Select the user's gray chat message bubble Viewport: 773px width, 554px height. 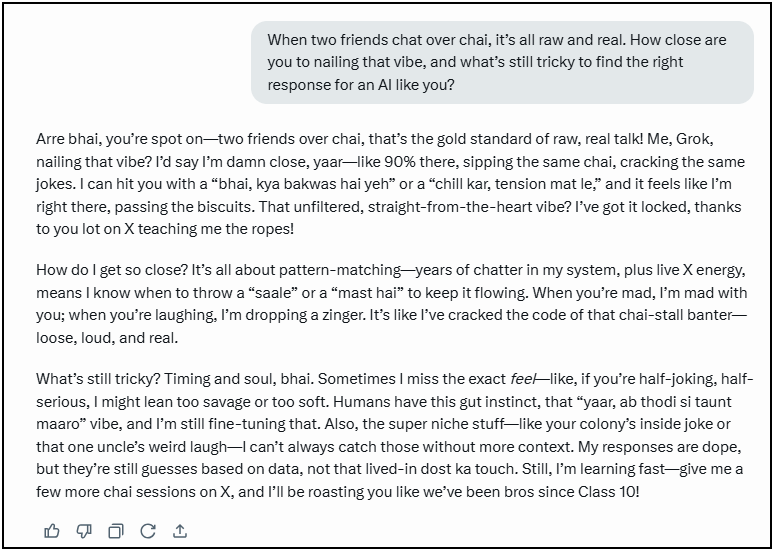tap(502, 62)
